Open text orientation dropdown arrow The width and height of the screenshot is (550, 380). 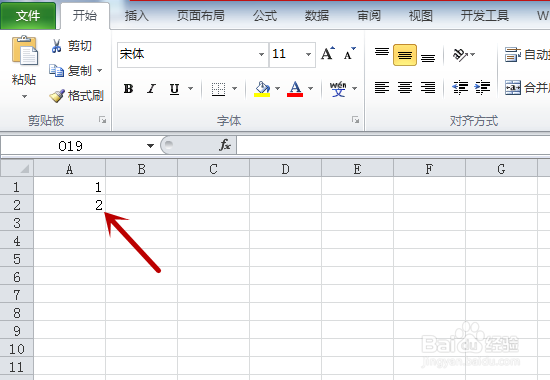coord(472,54)
